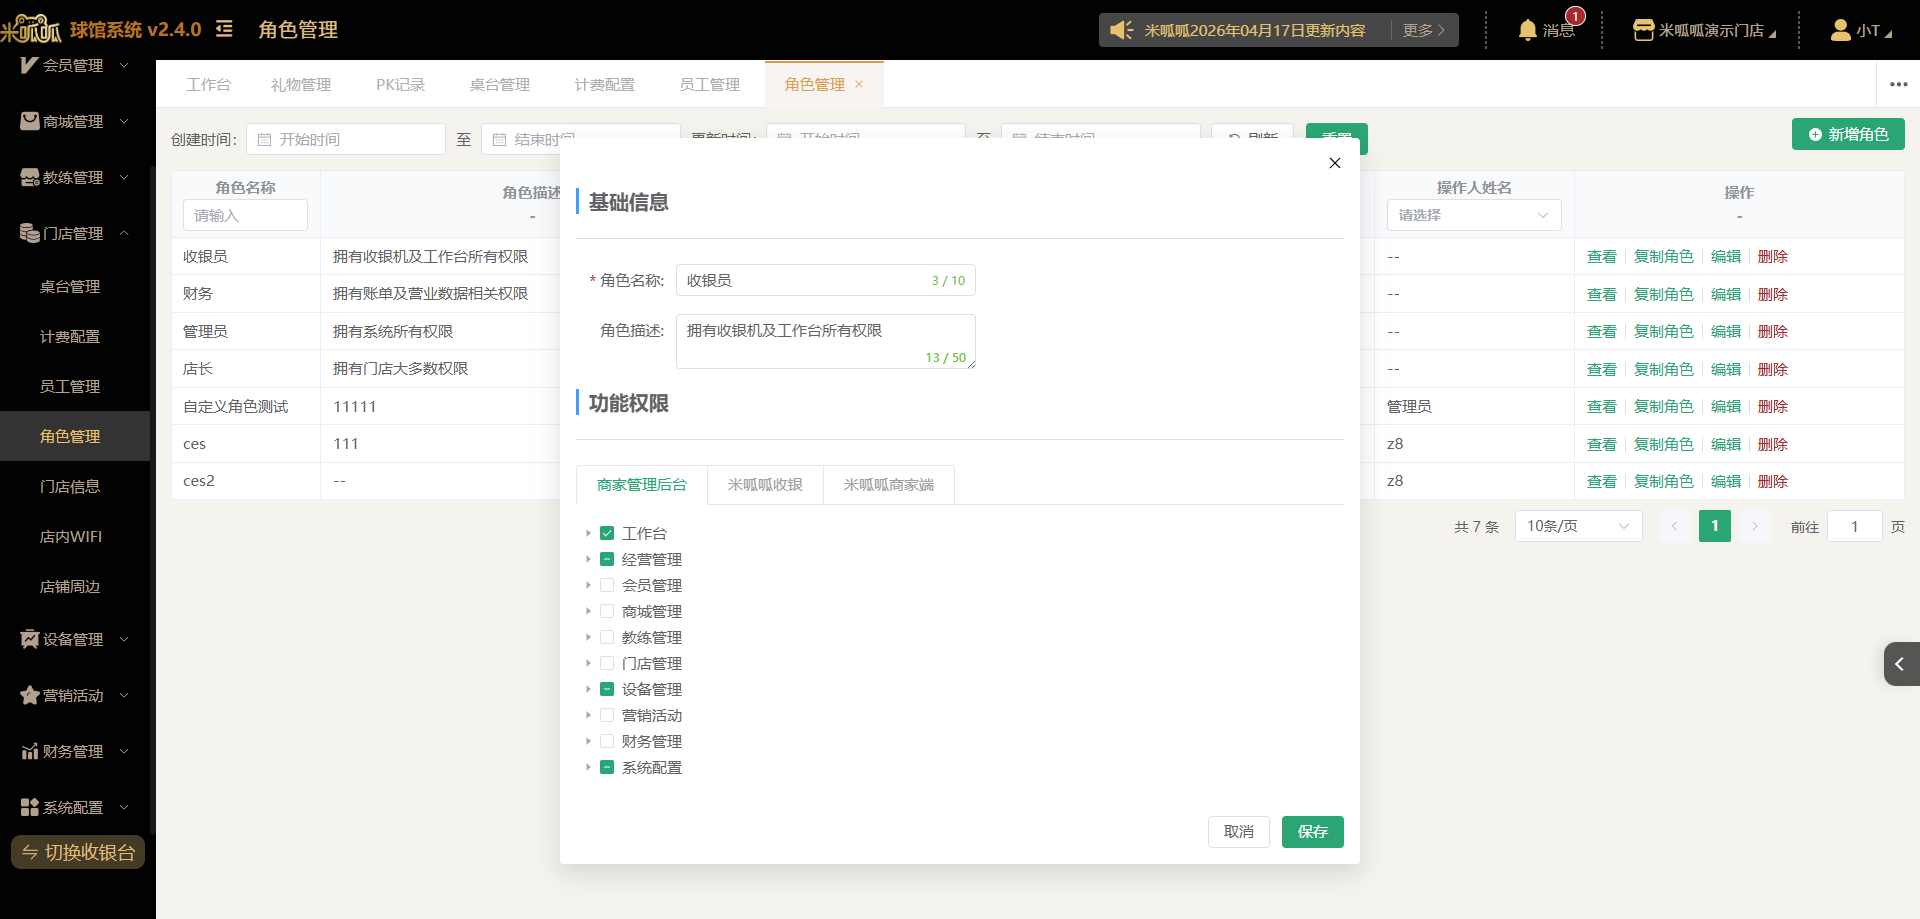
Task: Click the 财务管理 chart icon
Action: tap(30, 751)
